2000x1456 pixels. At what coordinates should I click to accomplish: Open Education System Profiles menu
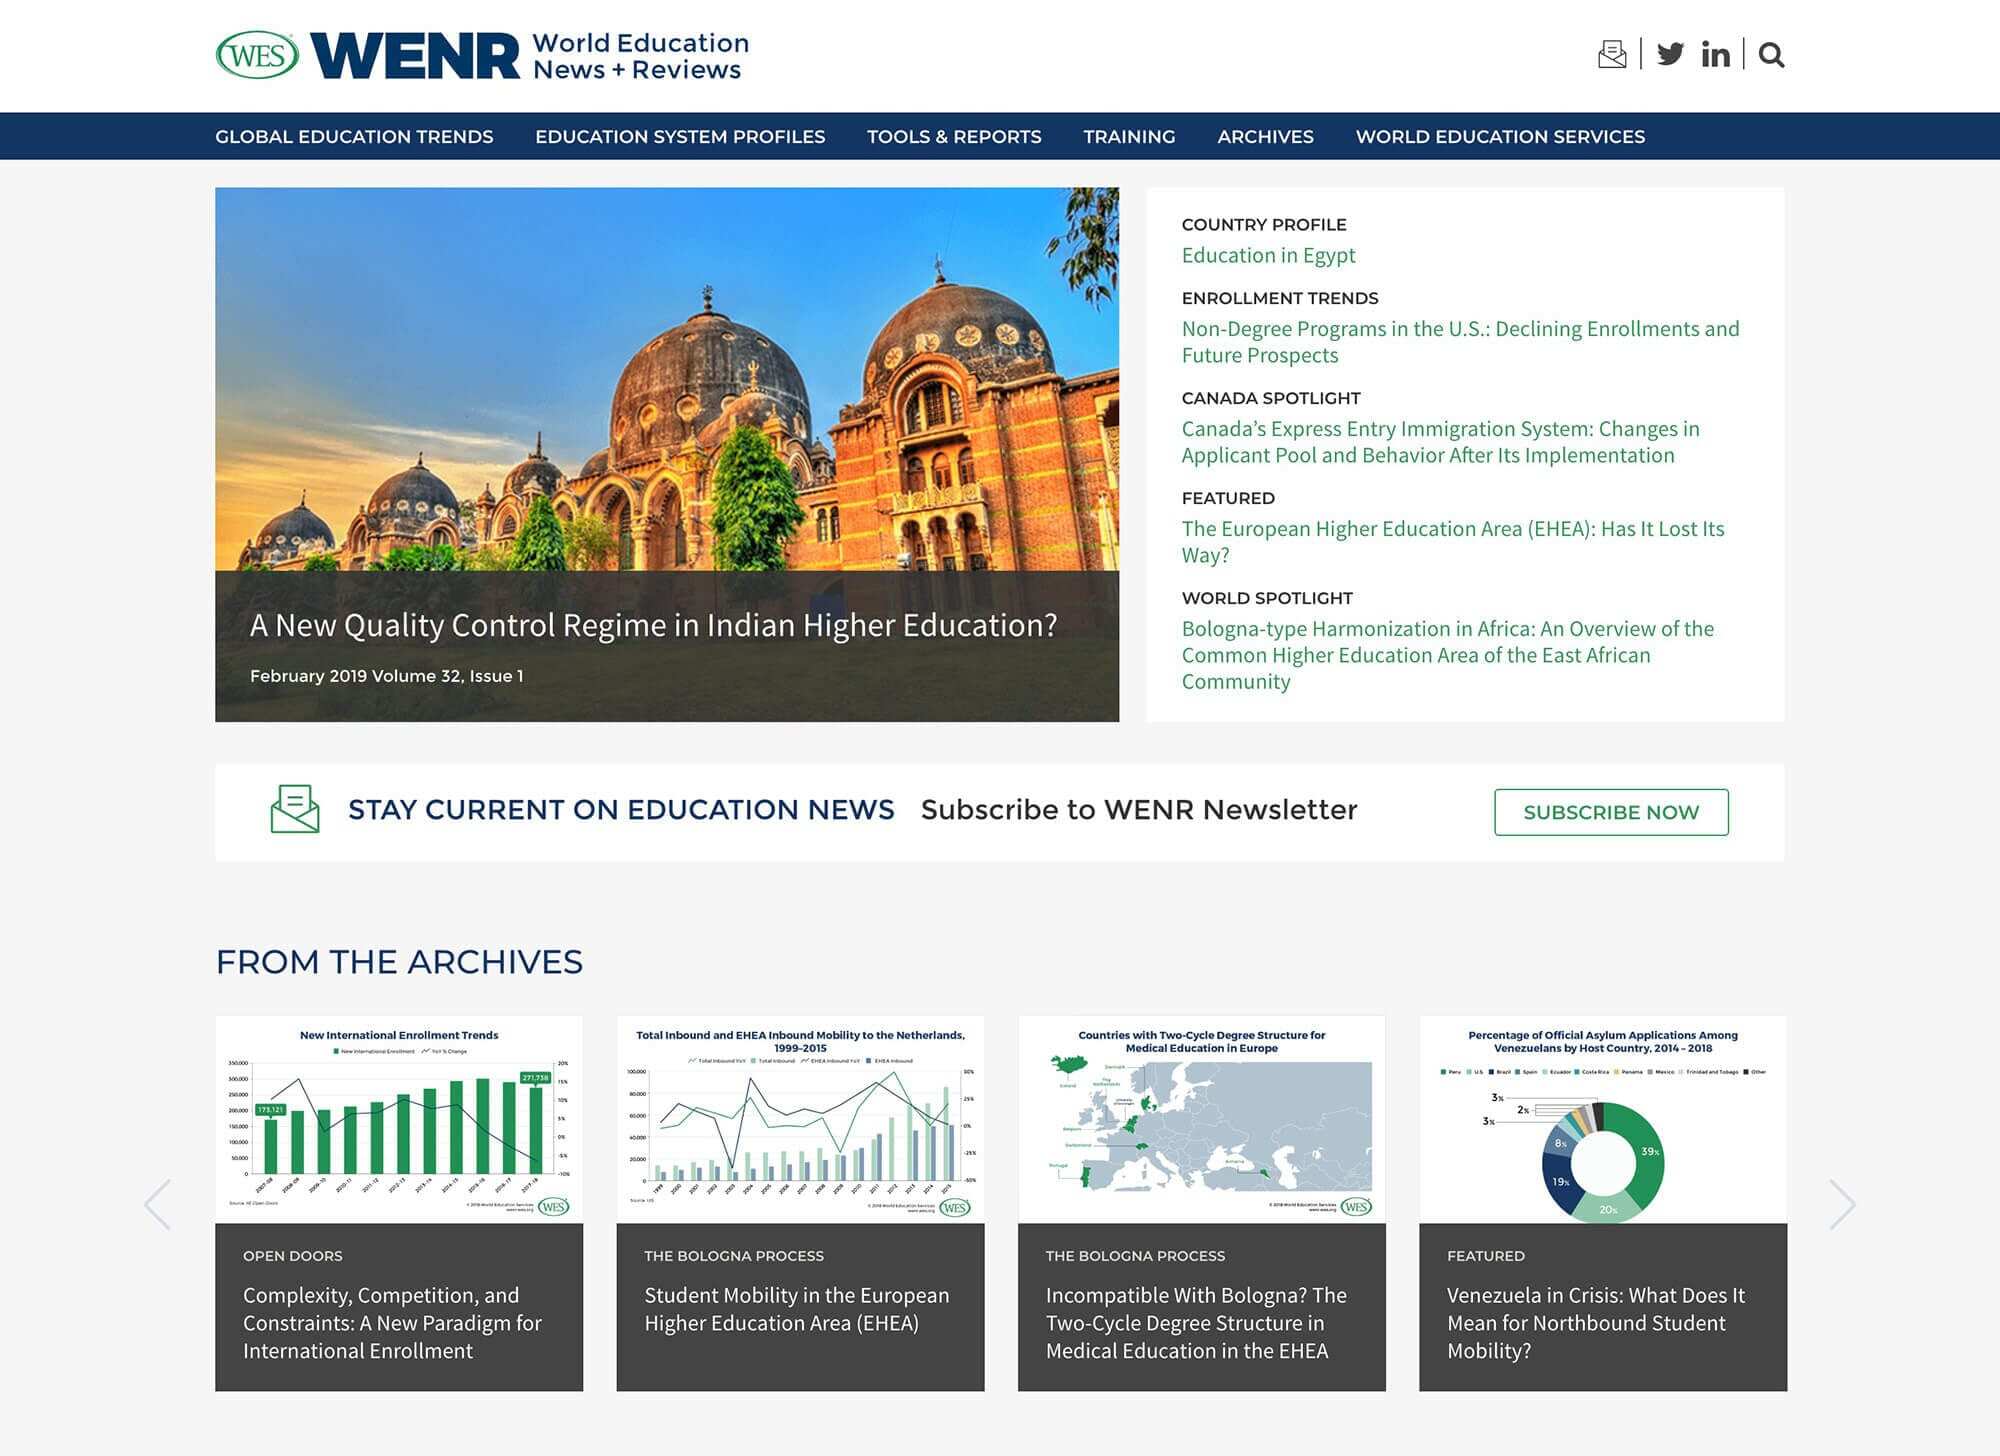coord(680,137)
